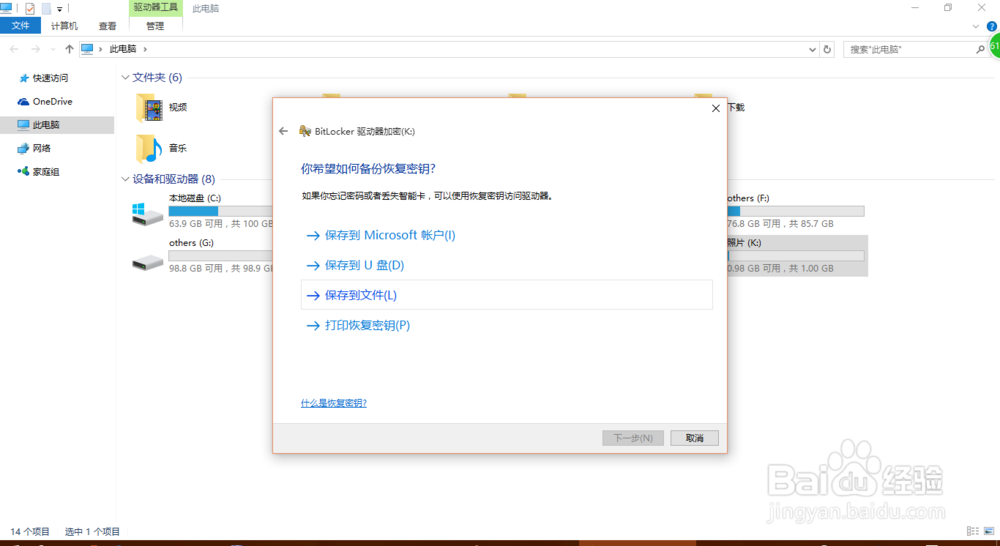Click the search magnifier icon

coord(980,49)
